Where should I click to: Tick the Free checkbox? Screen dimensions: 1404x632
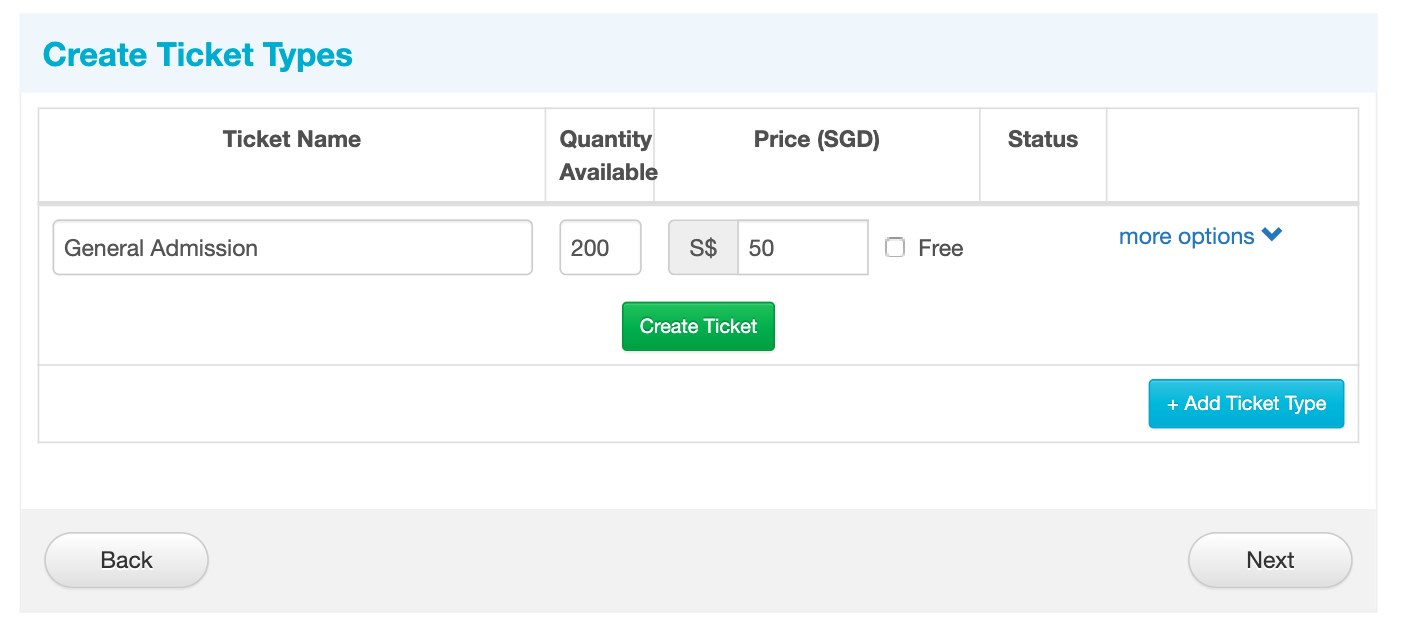895,247
